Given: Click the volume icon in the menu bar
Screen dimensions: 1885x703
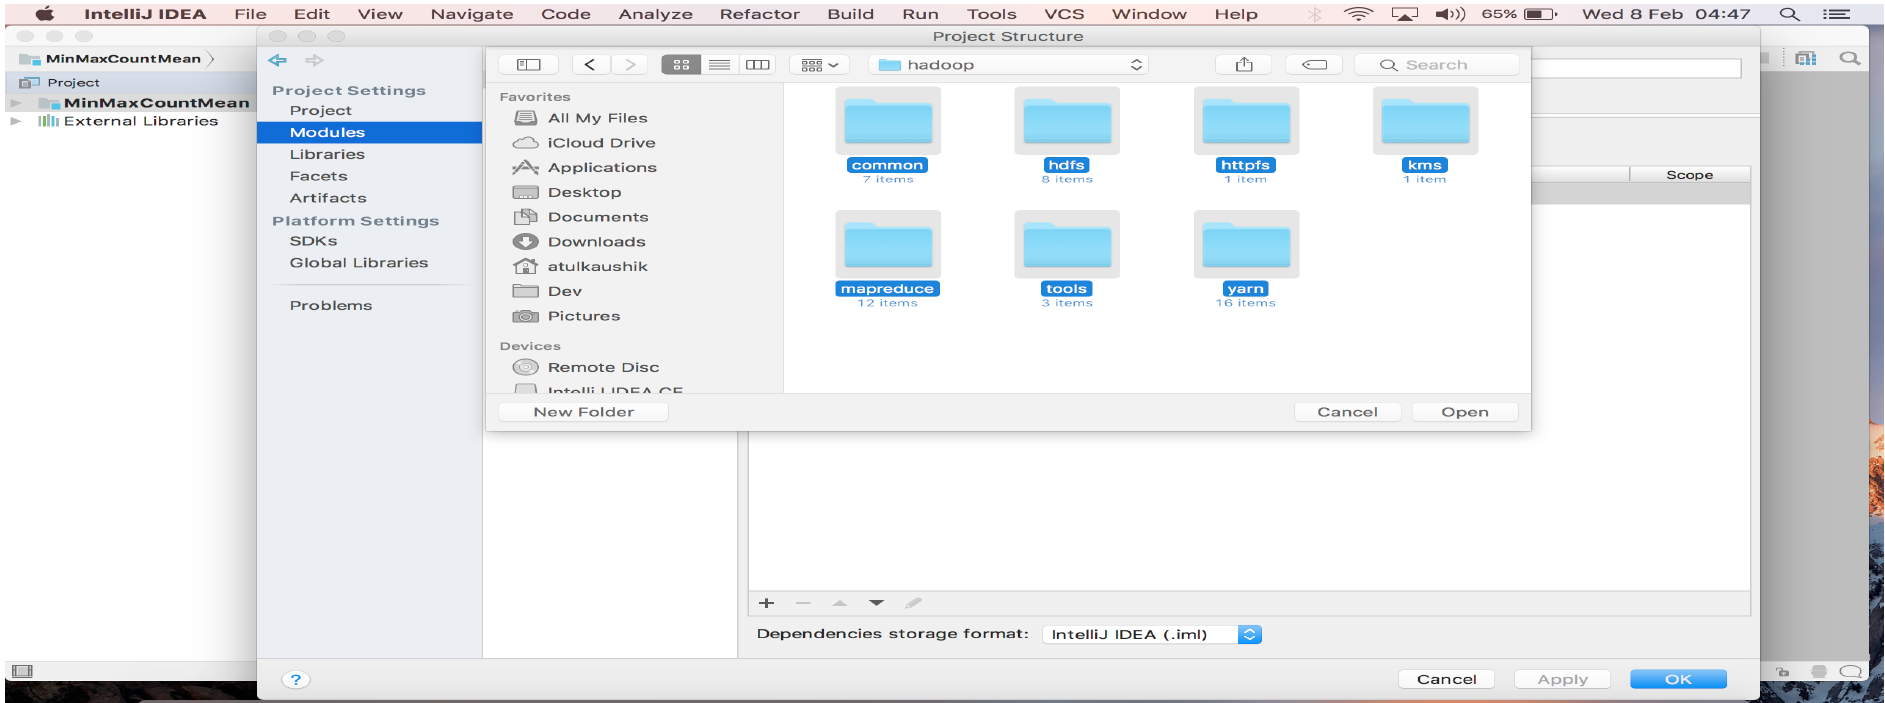Looking at the screenshot, I should [1450, 14].
